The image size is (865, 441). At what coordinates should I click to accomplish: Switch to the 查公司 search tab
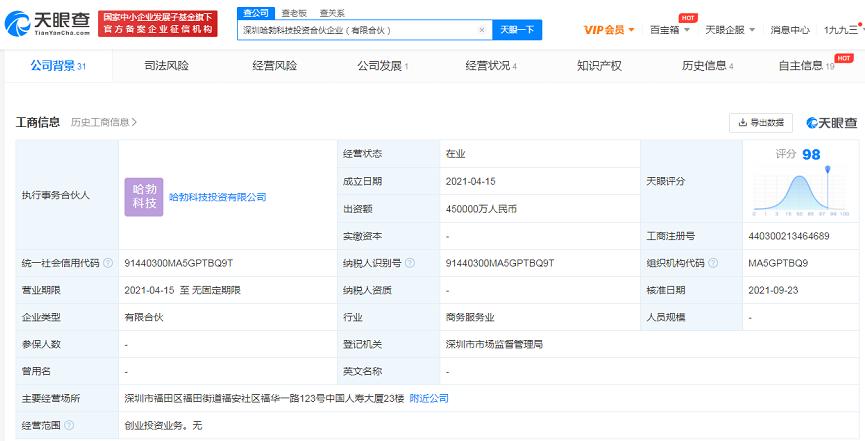pos(256,13)
